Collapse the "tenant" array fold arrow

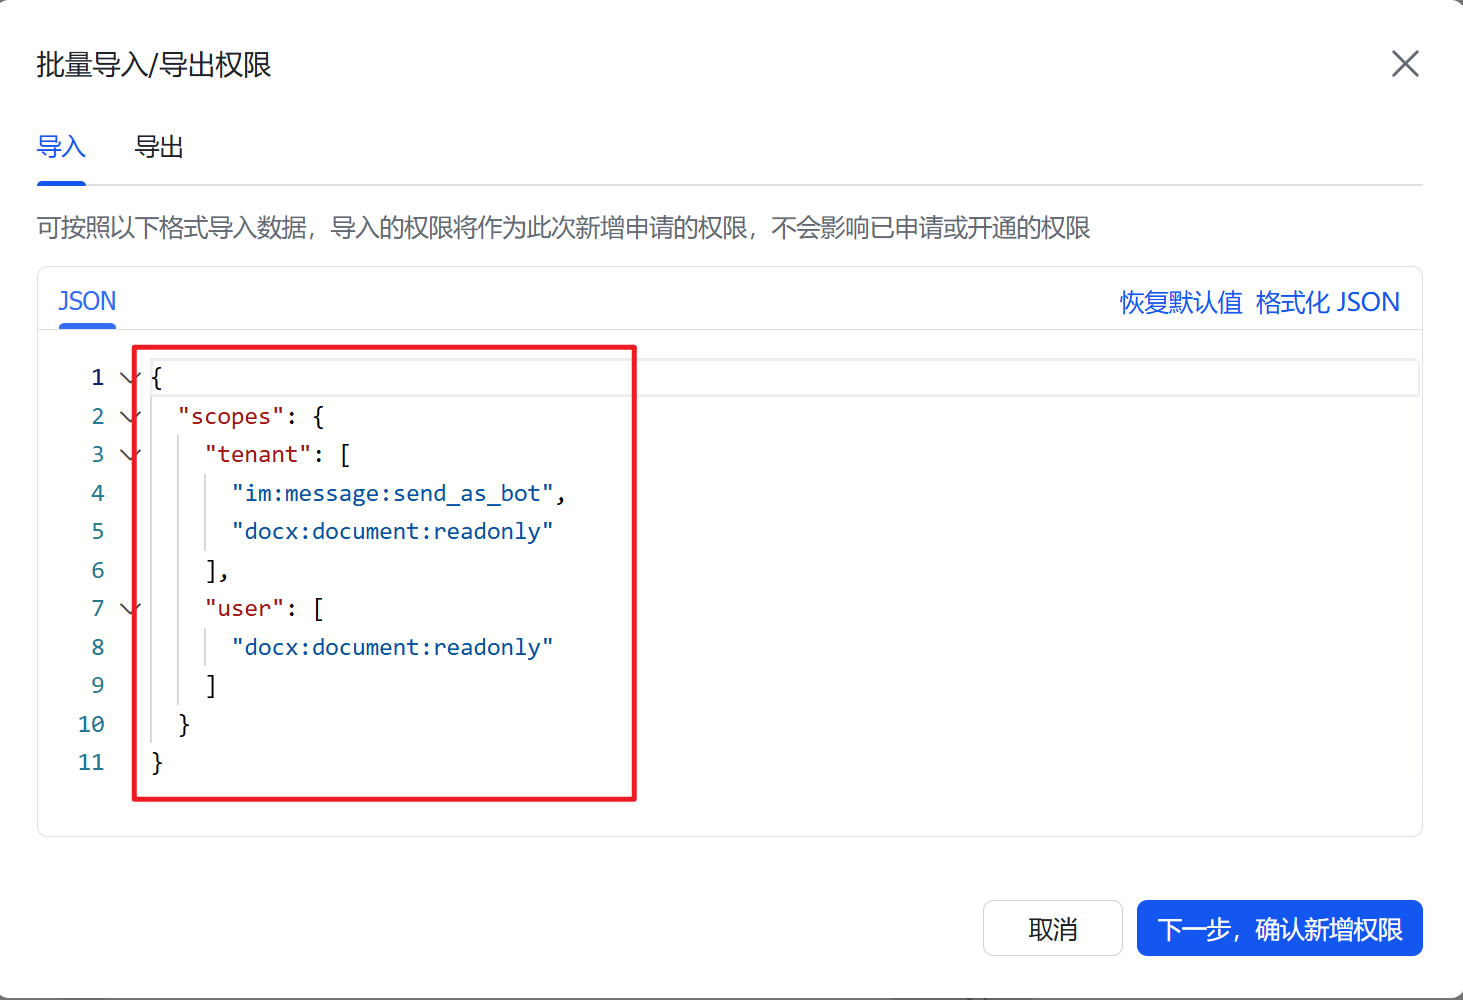129,455
